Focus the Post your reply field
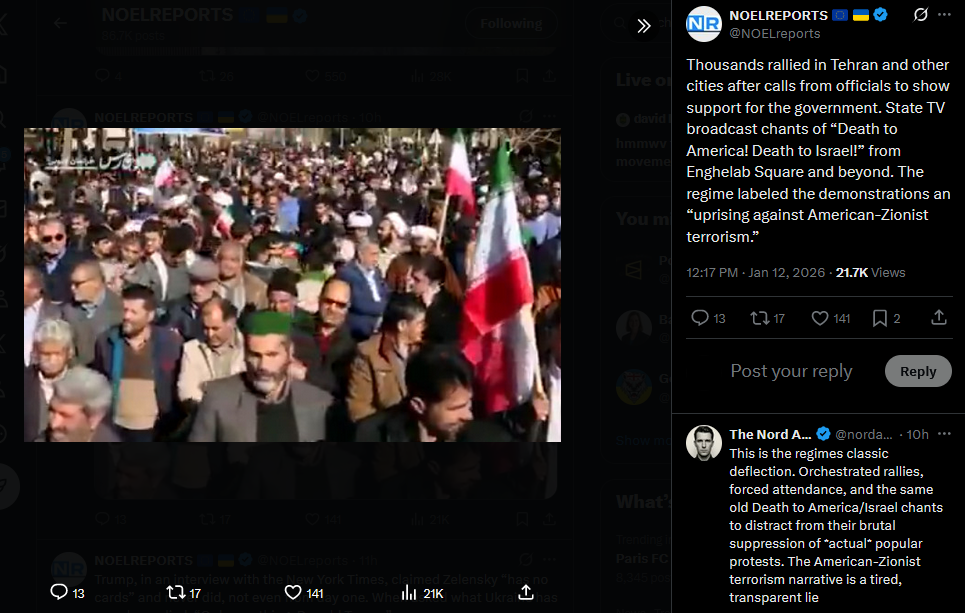 point(791,371)
